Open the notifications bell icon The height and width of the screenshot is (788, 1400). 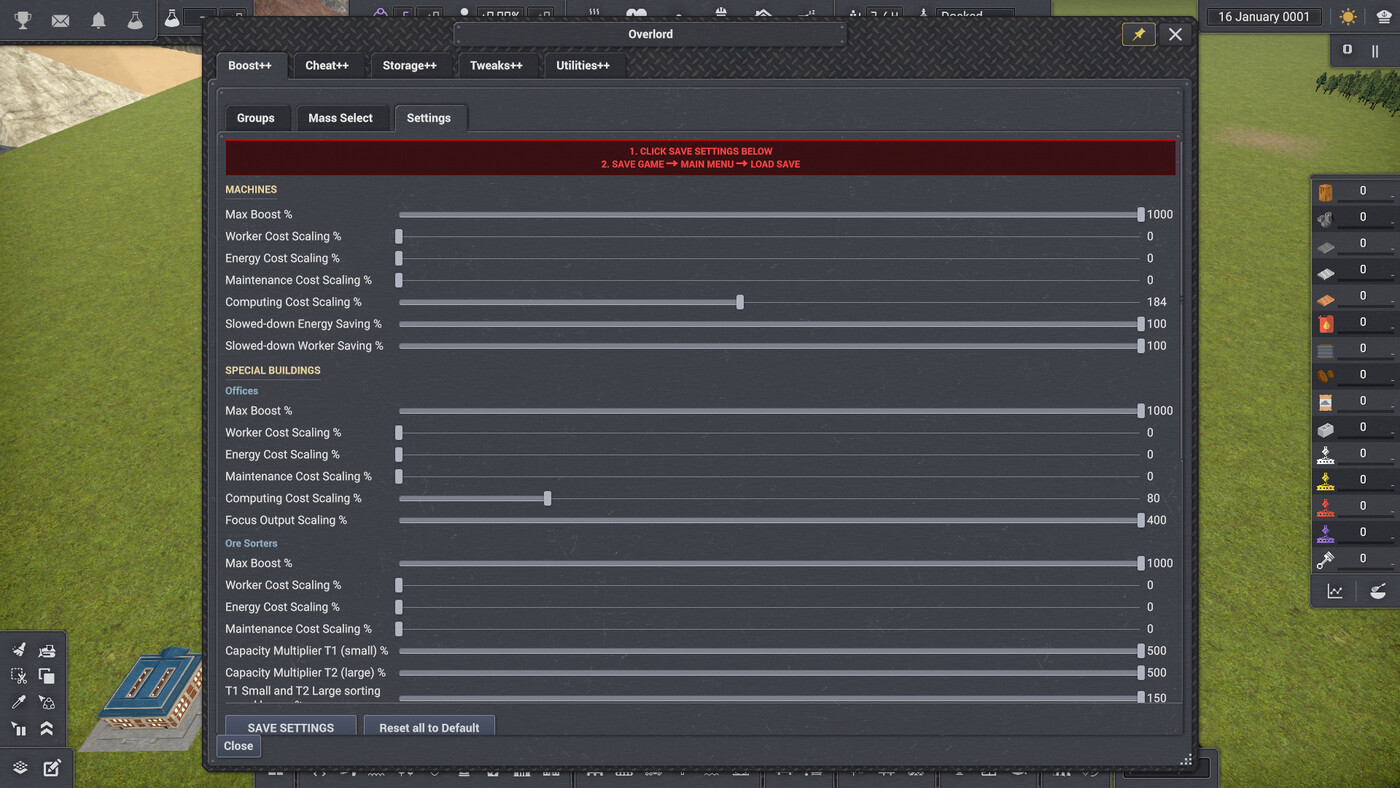pyautogui.click(x=98, y=20)
